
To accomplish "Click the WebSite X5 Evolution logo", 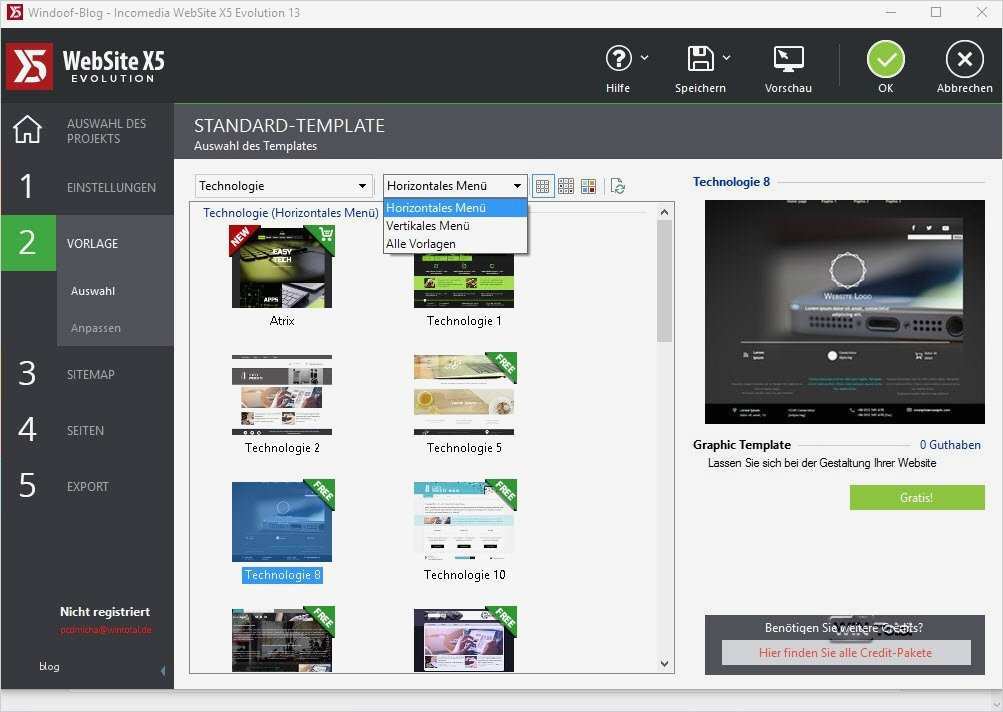I will [86, 67].
